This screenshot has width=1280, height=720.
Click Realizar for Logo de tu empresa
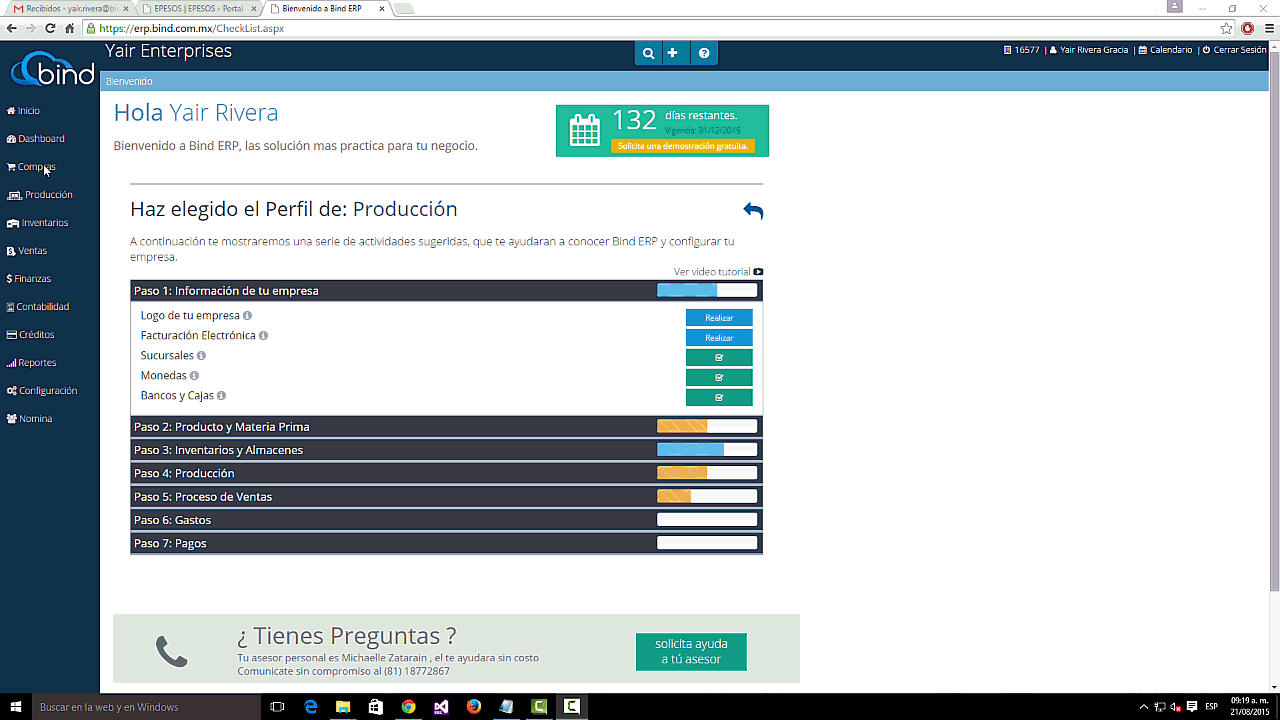click(x=719, y=318)
